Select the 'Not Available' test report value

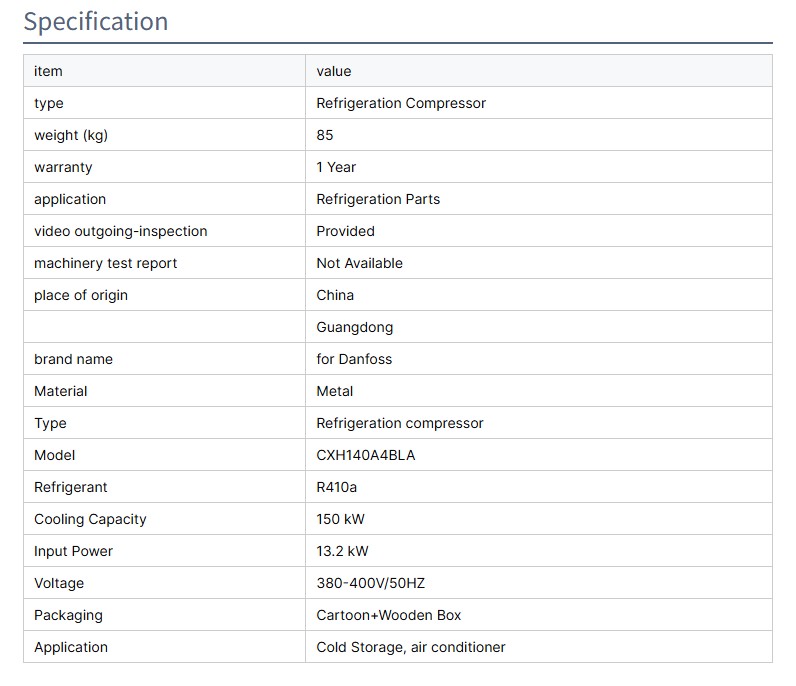click(x=359, y=263)
